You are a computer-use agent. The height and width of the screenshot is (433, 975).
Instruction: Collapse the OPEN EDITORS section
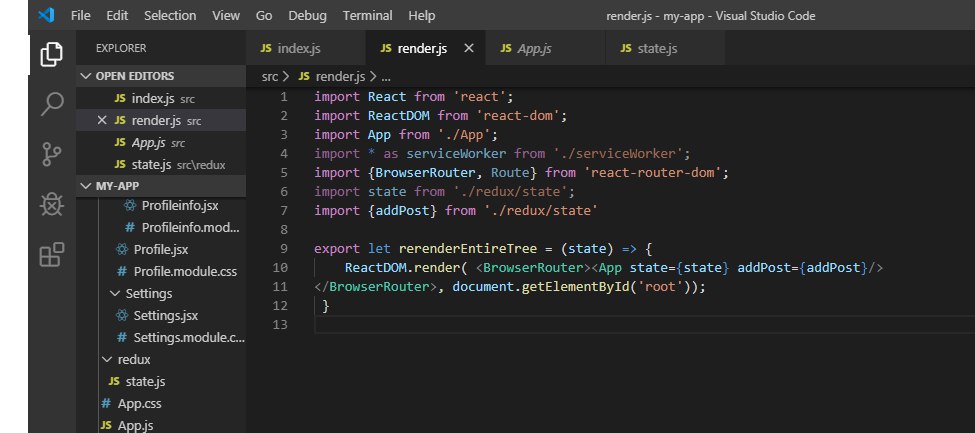point(134,76)
